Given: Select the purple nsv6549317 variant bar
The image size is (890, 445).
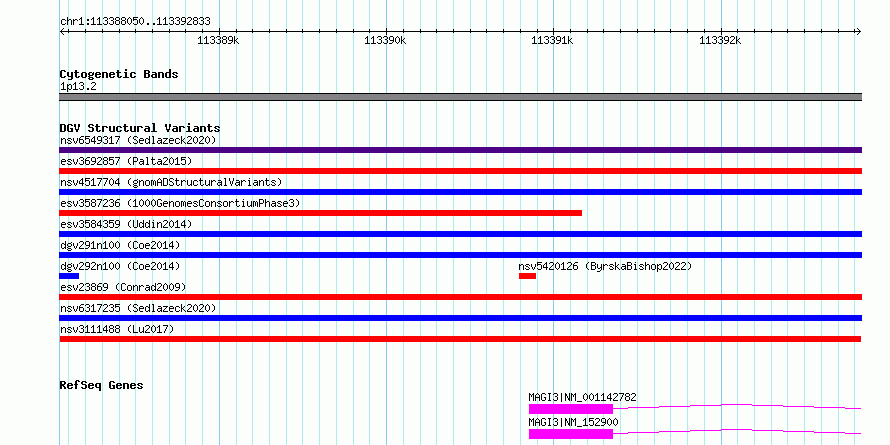Looking at the screenshot, I should pyautogui.click(x=460, y=150).
